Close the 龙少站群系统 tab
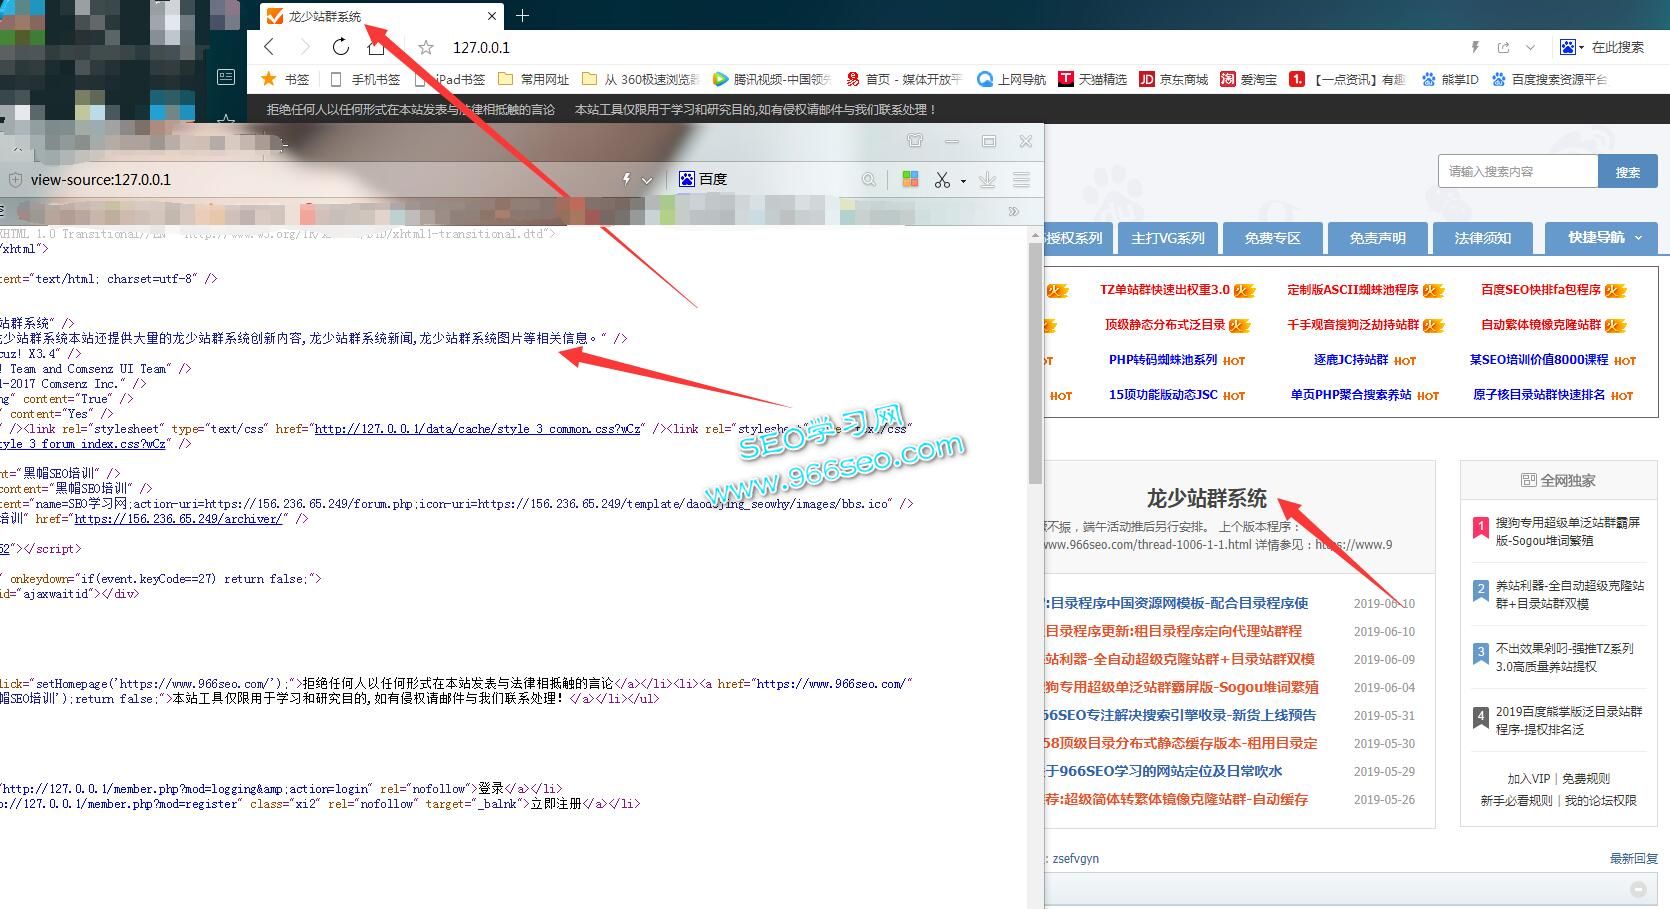Viewport: 1670px width, 909px height. [x=491, y=16]
